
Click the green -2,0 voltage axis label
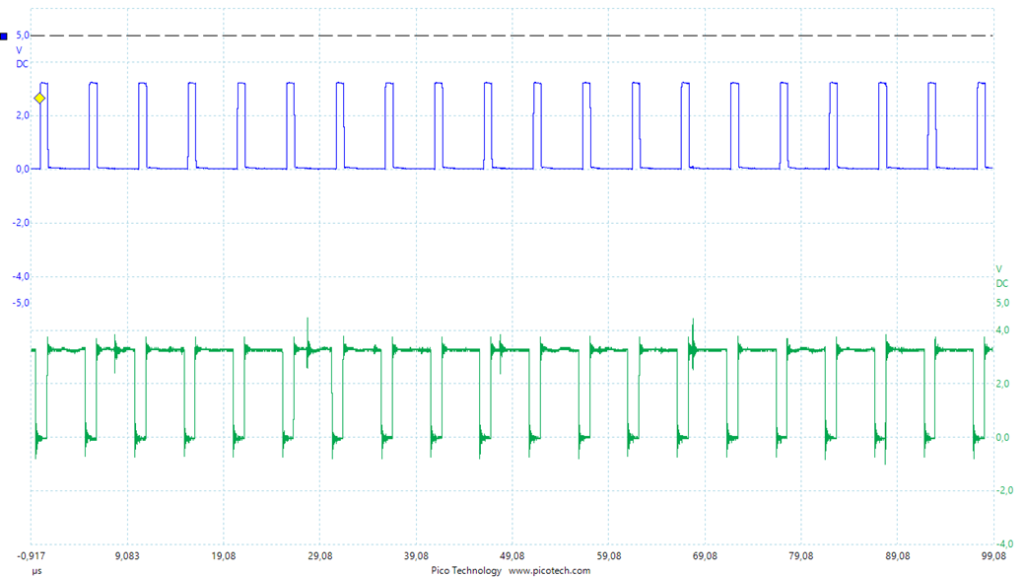1001,491
